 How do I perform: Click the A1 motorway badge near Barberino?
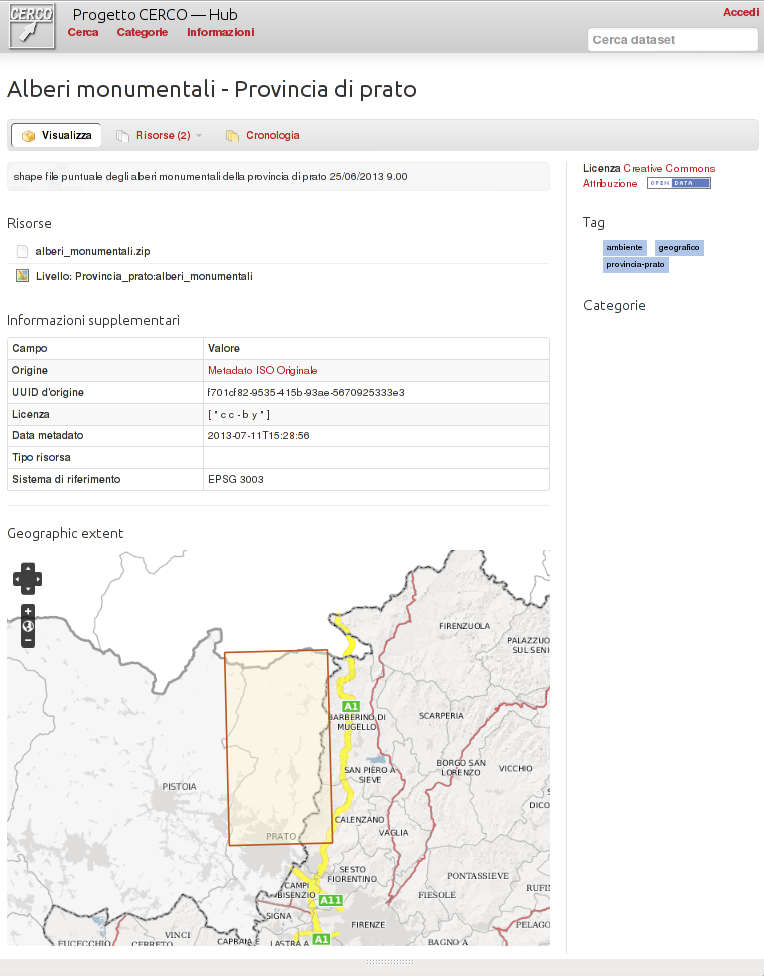point(351,706)
